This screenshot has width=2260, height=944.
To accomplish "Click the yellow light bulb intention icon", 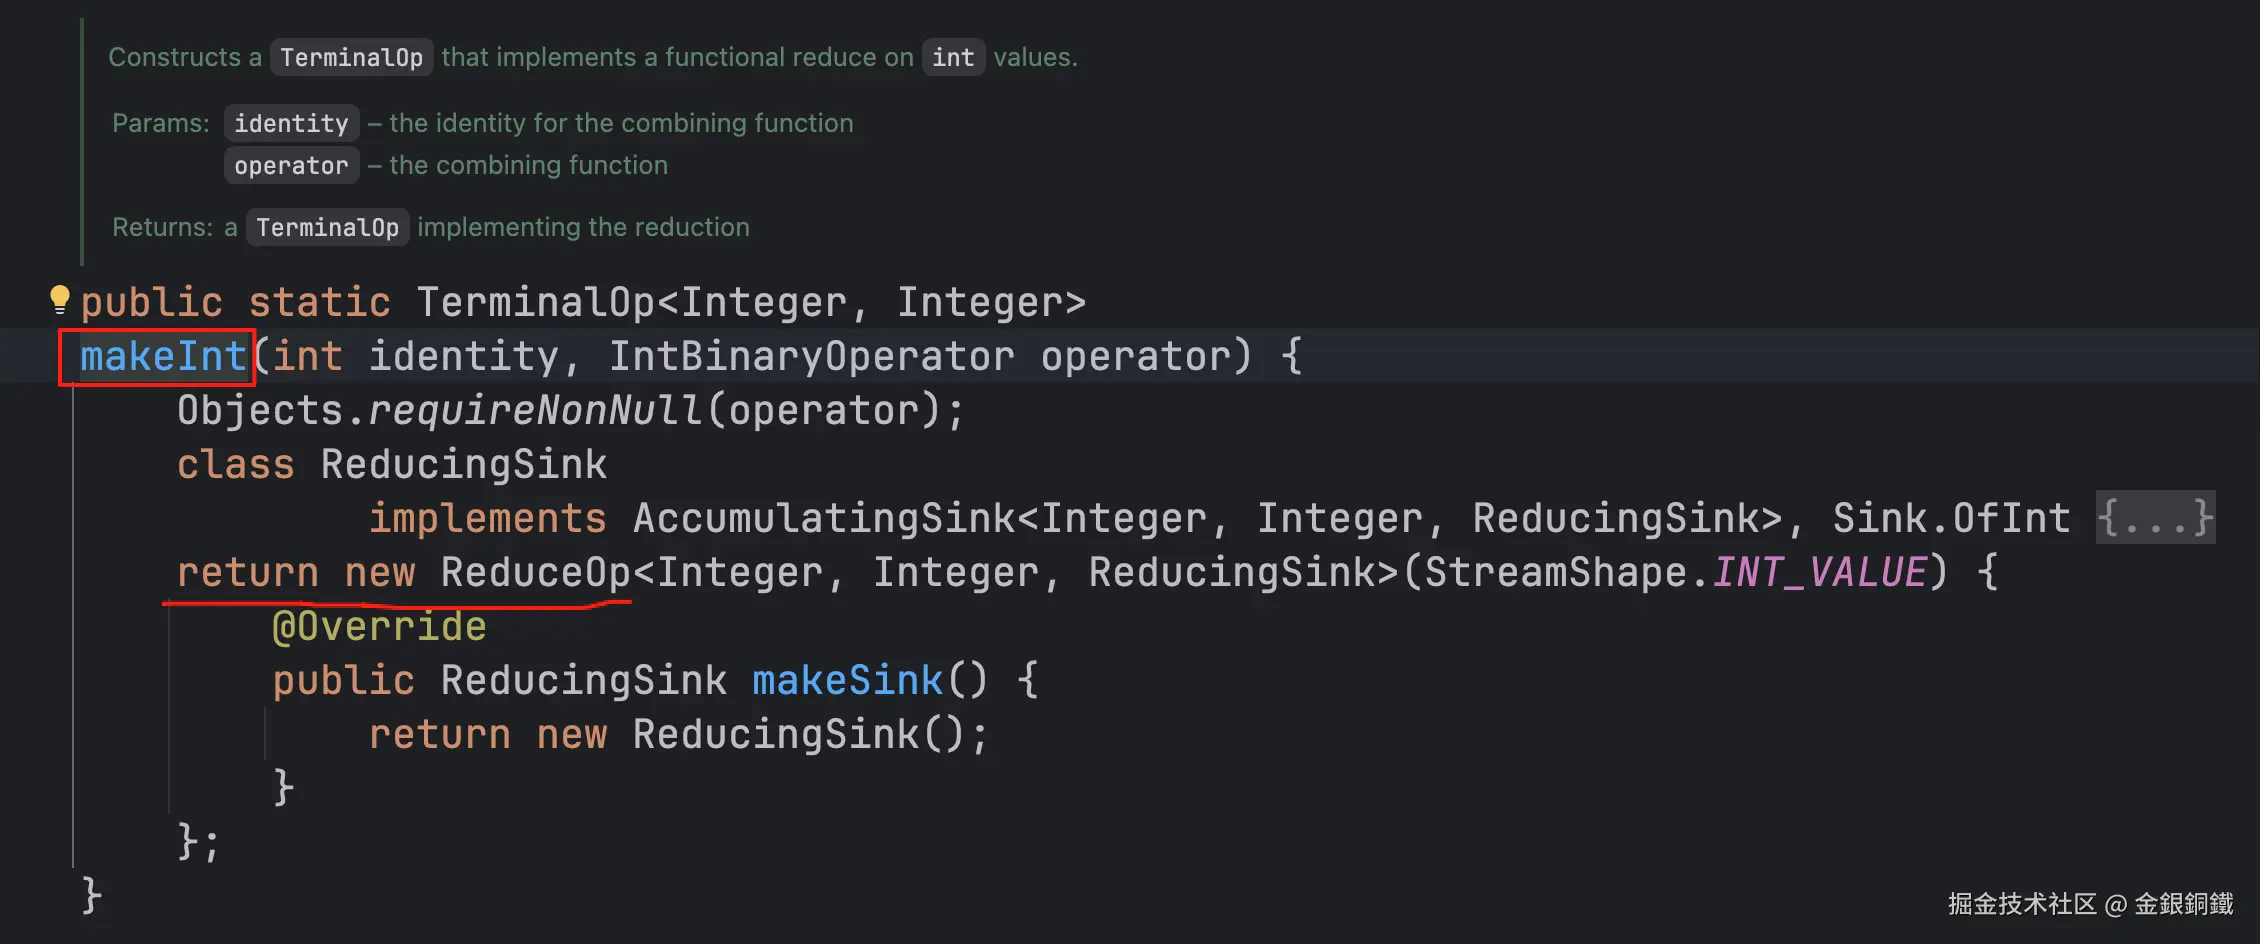I will (x=59, y=299).
